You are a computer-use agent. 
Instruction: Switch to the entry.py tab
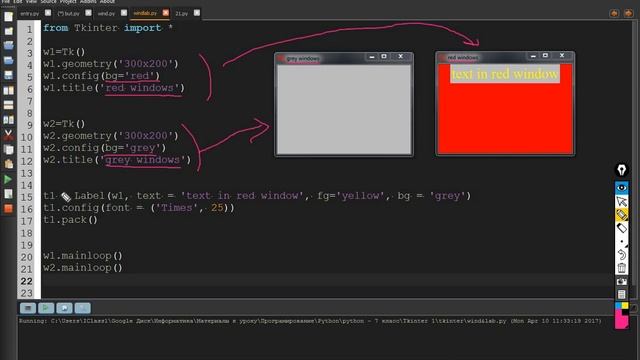[x=29, y=13]
